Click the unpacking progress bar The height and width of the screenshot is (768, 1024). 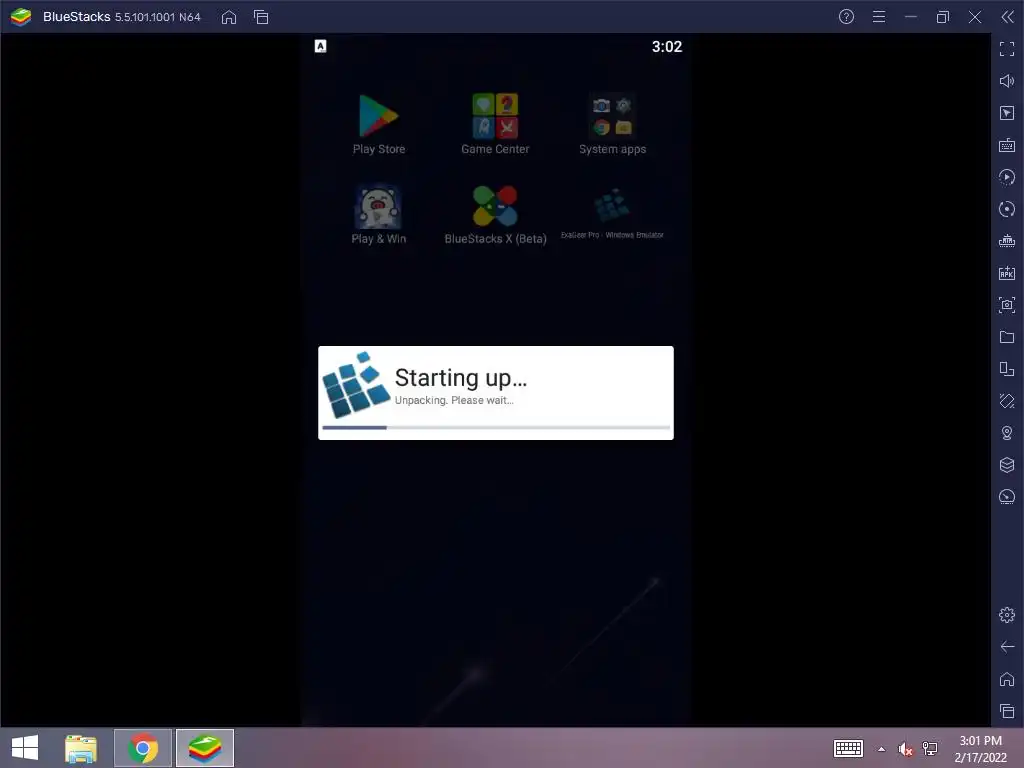(496, 428)
